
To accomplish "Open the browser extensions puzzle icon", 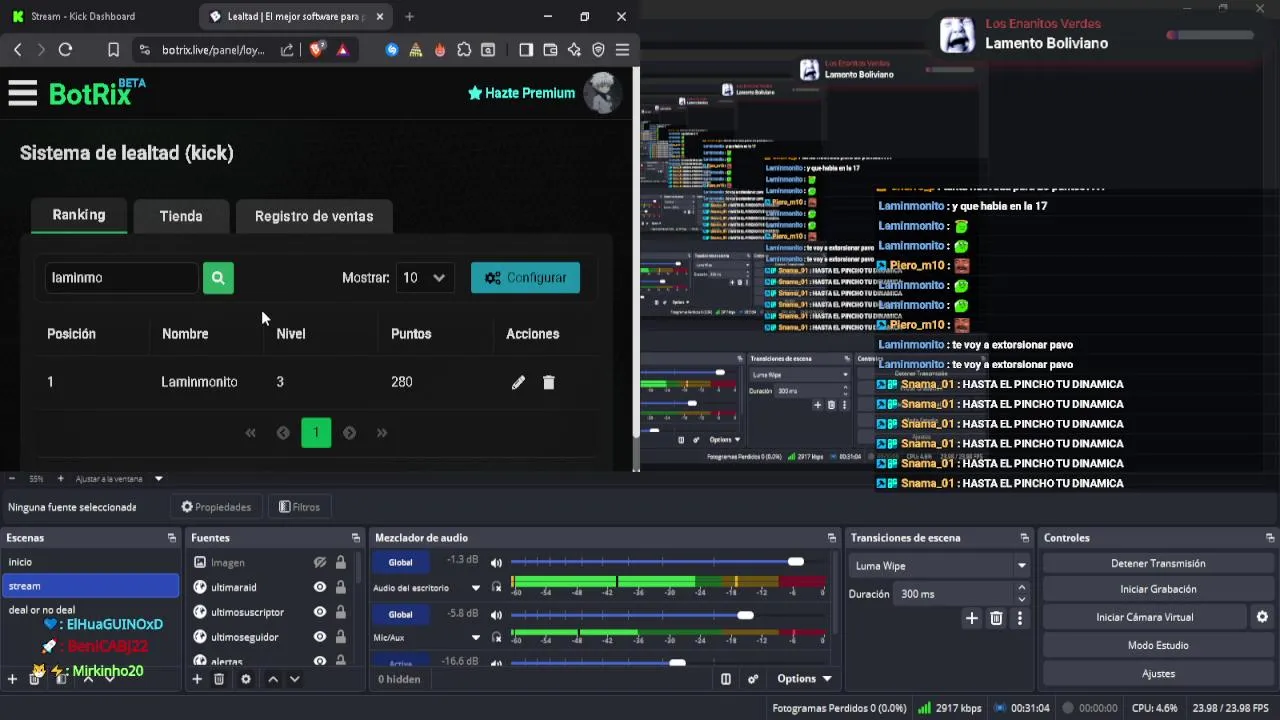I will click(464, 49).
